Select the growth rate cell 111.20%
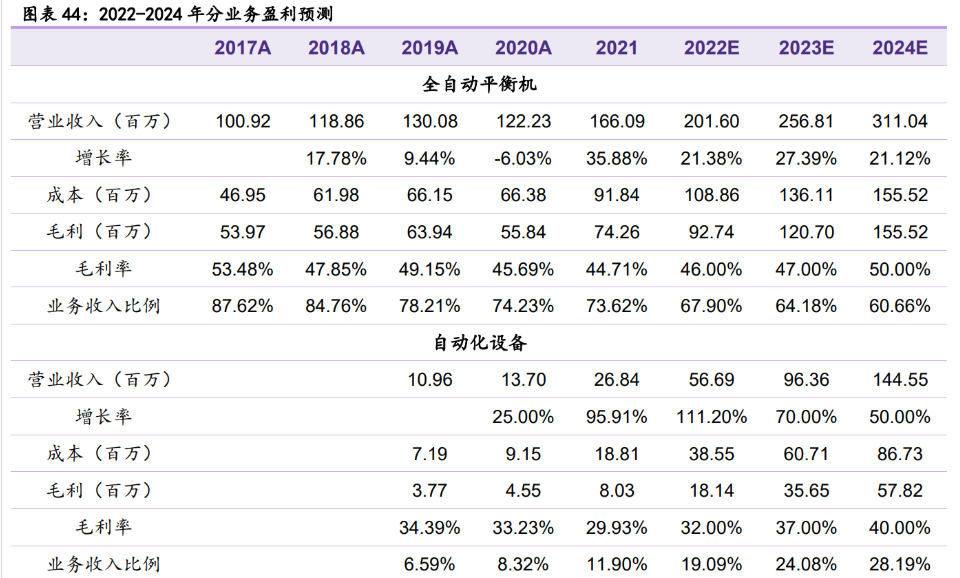960x578 pixels. [711, 417]
